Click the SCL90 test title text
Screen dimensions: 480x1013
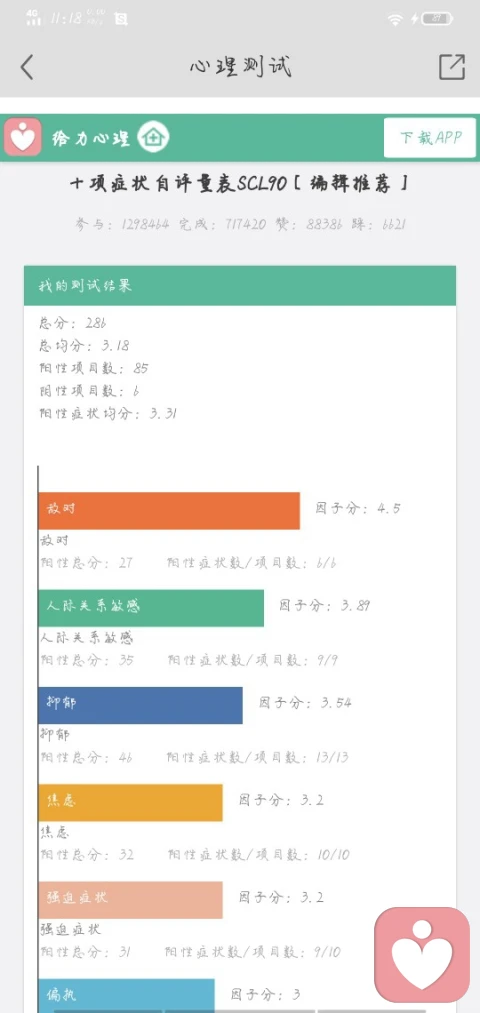tap(240, 183)
